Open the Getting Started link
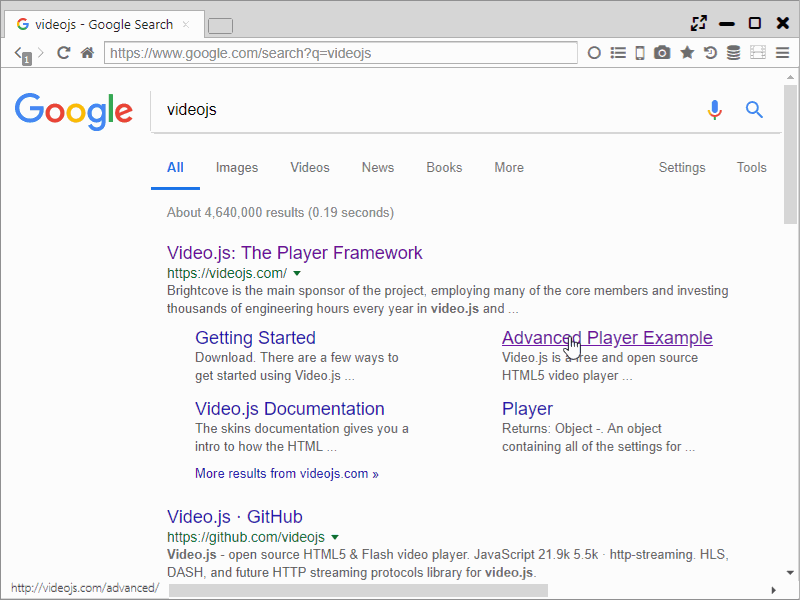Image resolution: width=800 pixels, height=600 pixels. 255,338
